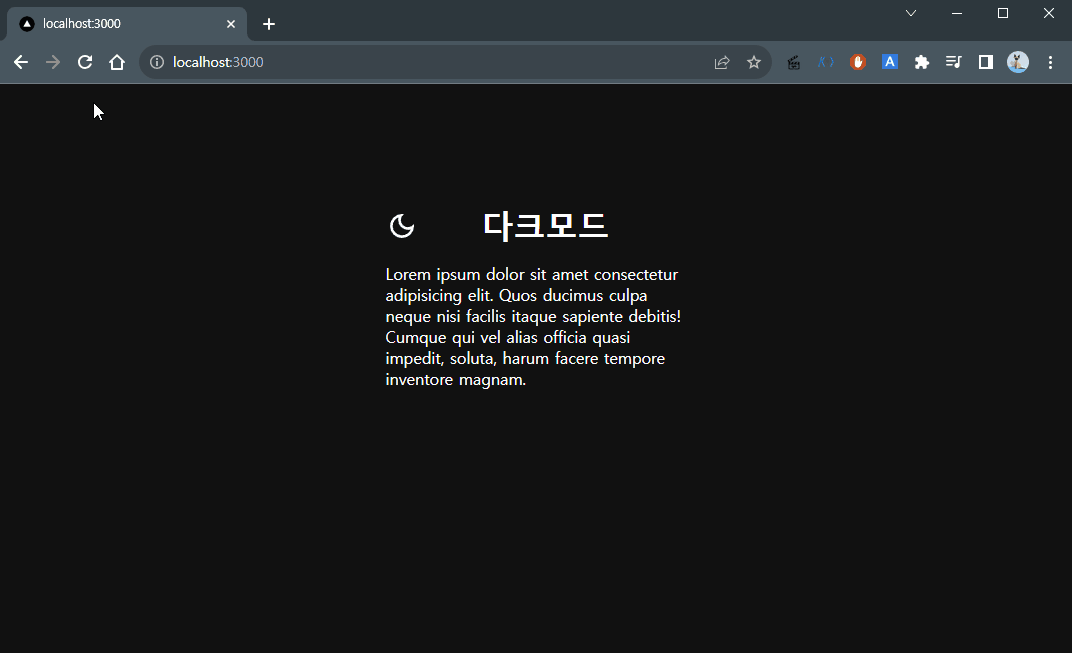The height and width of the screenshot is (653, 1072).
Task: Open the Chrome three-dot menu
Action: (x=1050, y=62)
